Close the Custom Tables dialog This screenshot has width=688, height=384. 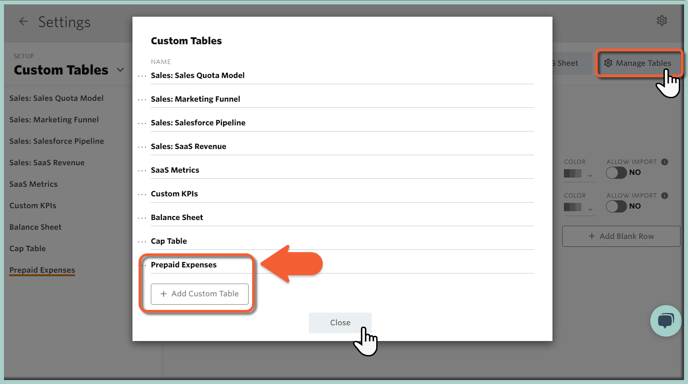[x=340, y=323]
